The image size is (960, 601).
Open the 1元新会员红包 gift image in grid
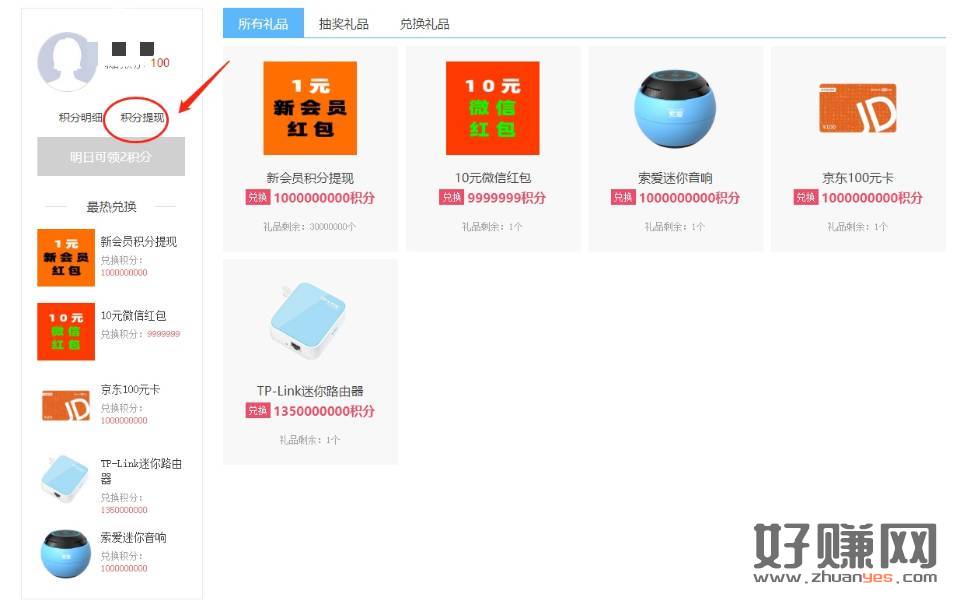pyautogui.click(x=310, y=108)
